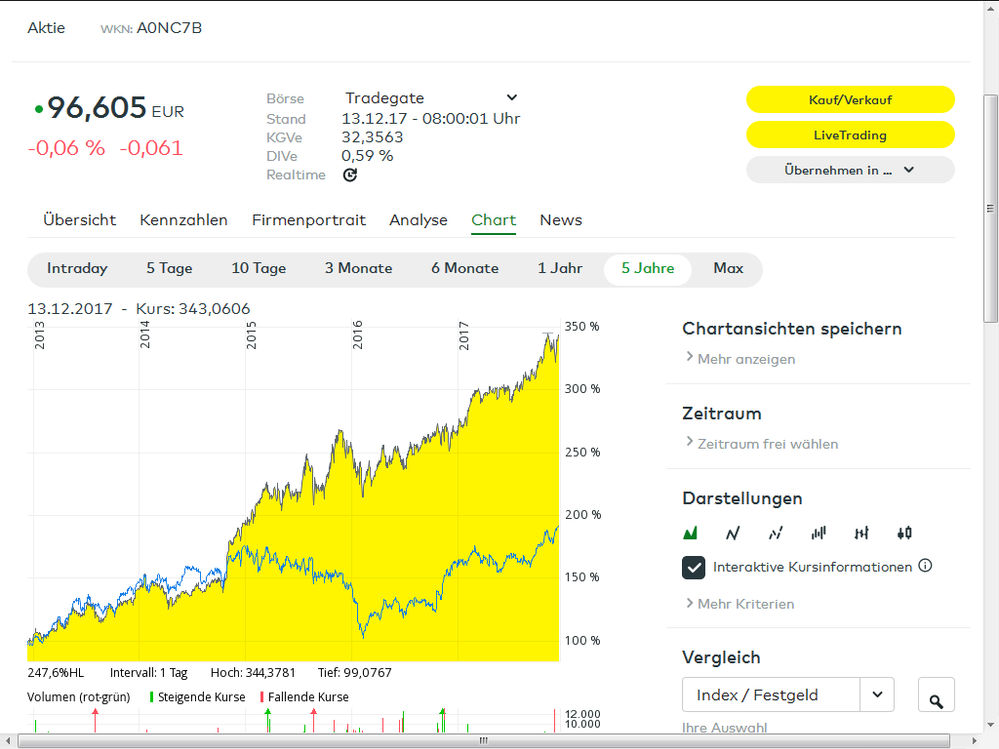
Task: Select the dotted line chart style
Action: 775,532
